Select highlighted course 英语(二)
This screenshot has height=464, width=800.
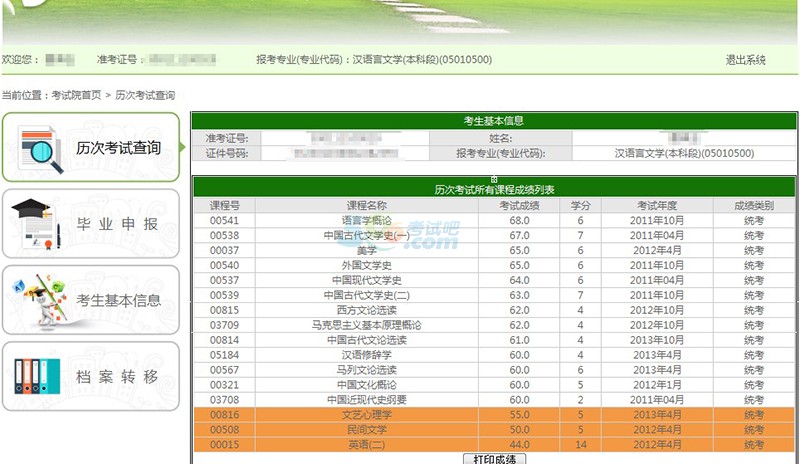367,445
